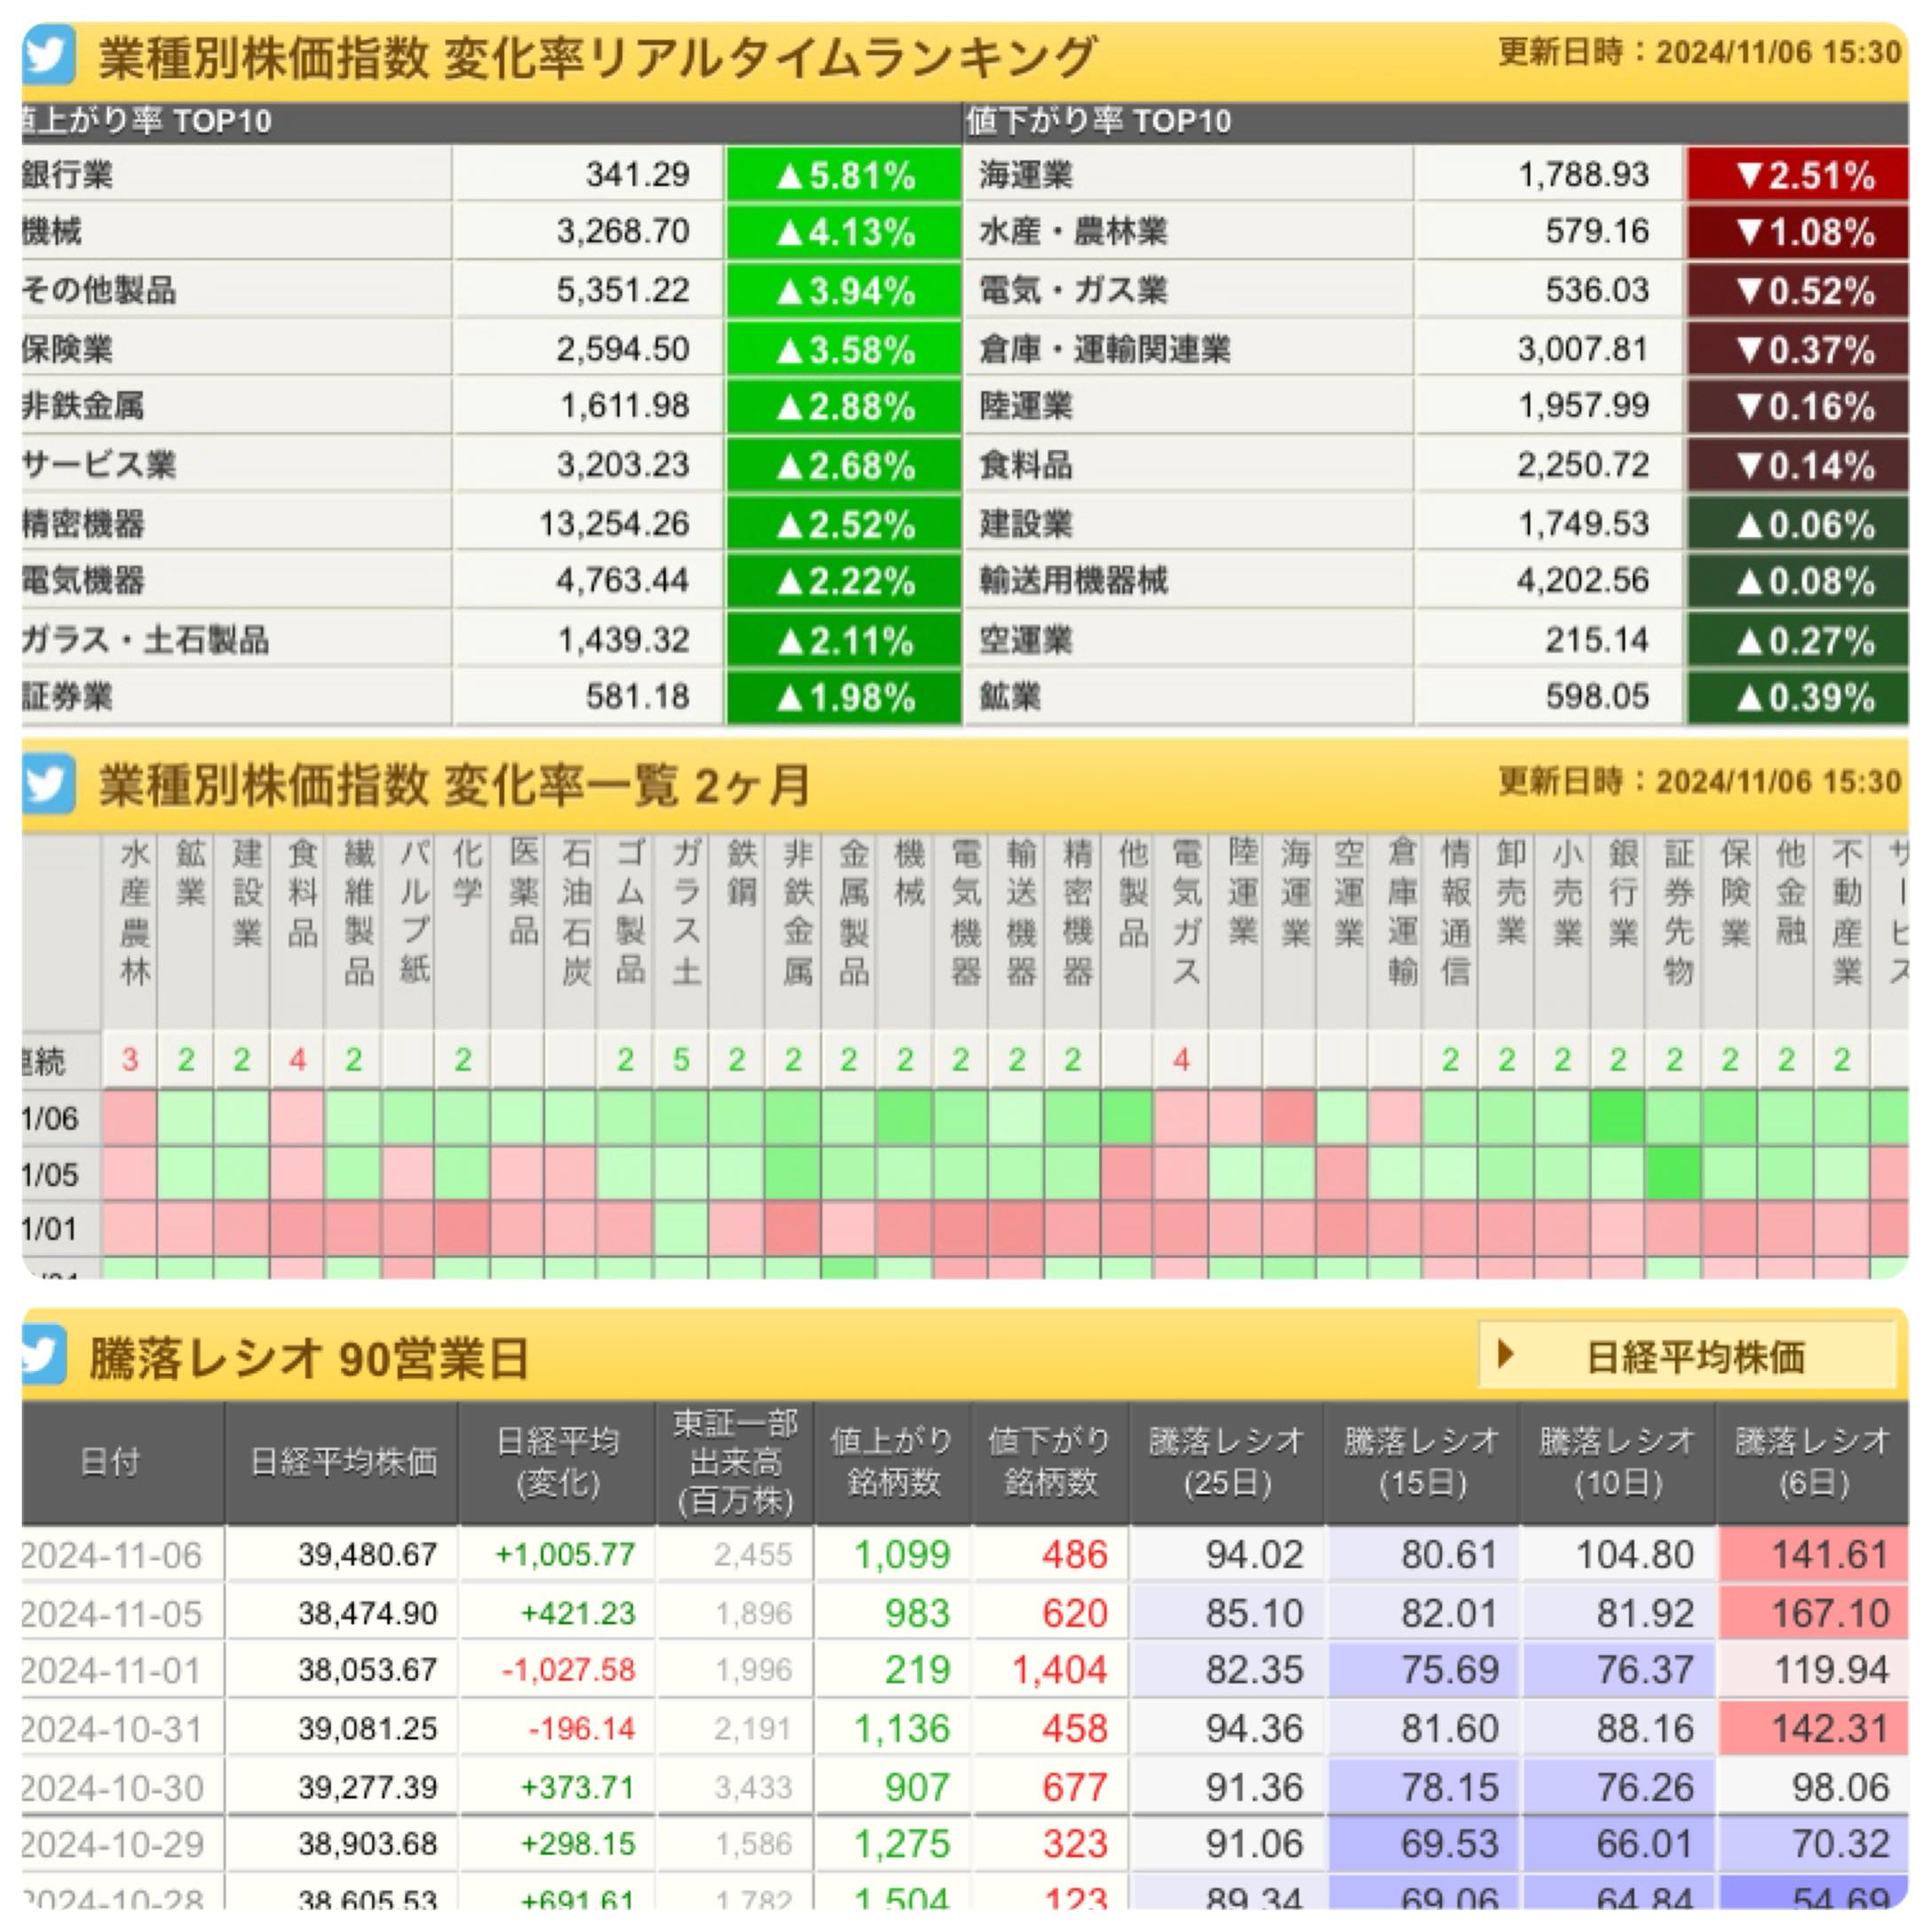Click Nikkei value 39,480.67
The image size is (1932, 1932).
pyautogui.click(x=368, y=1555)
